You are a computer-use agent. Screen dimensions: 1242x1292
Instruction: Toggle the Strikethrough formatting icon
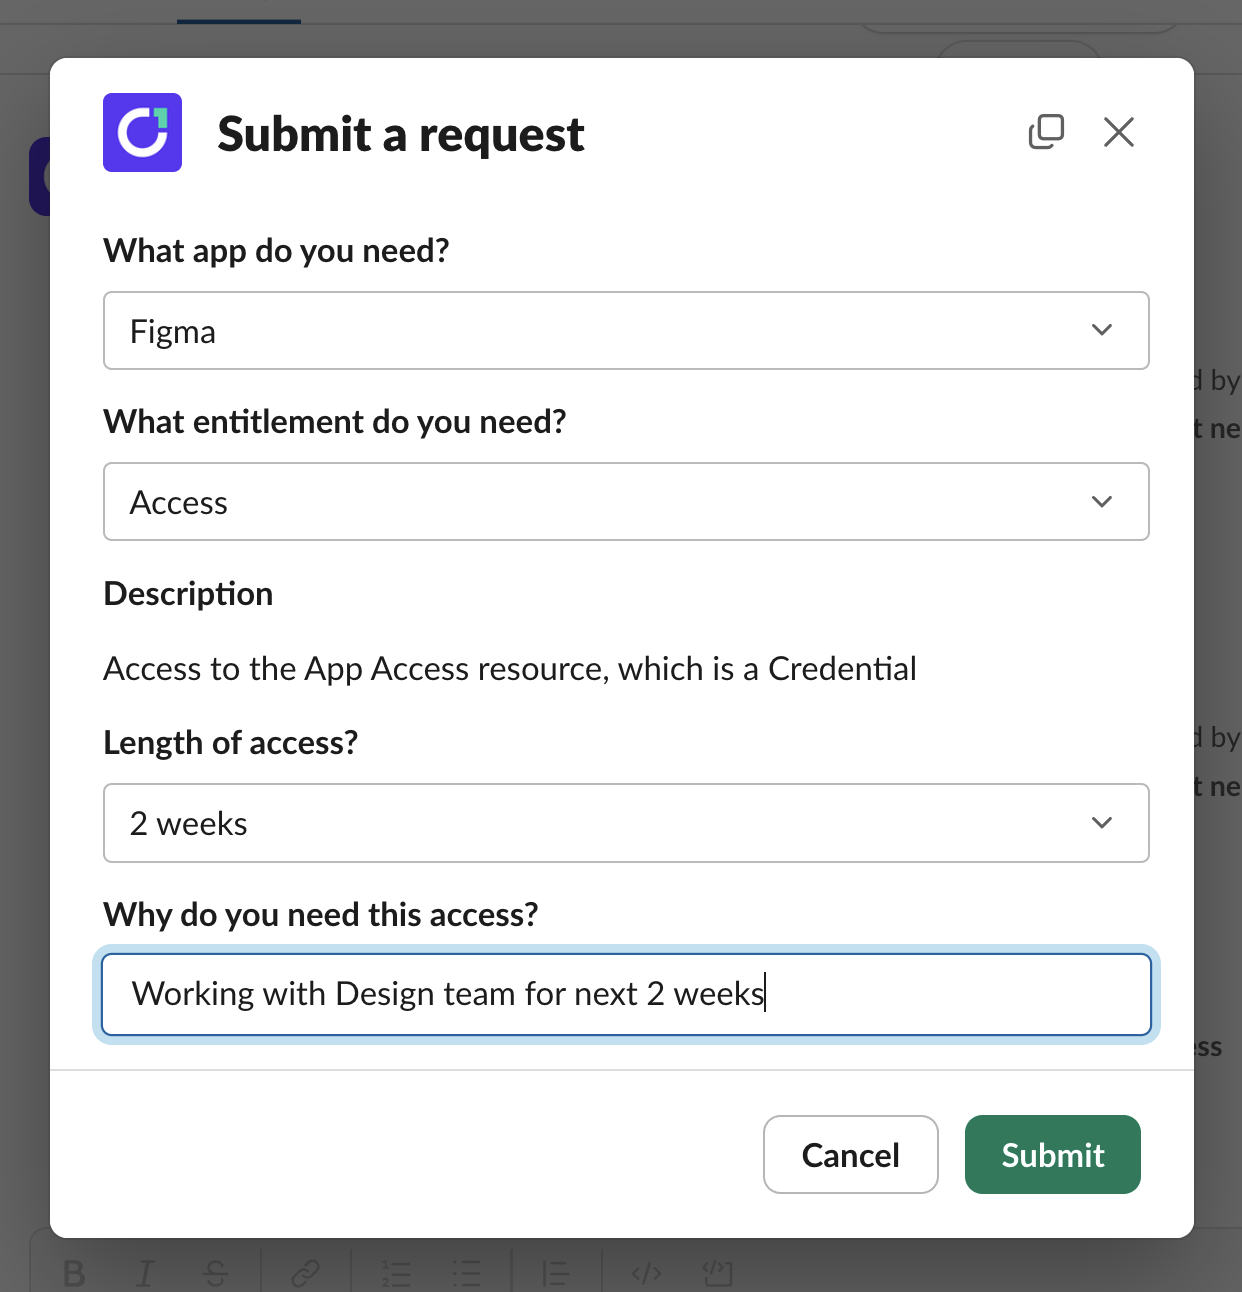pyautogui.click(x=217, y=1274)
